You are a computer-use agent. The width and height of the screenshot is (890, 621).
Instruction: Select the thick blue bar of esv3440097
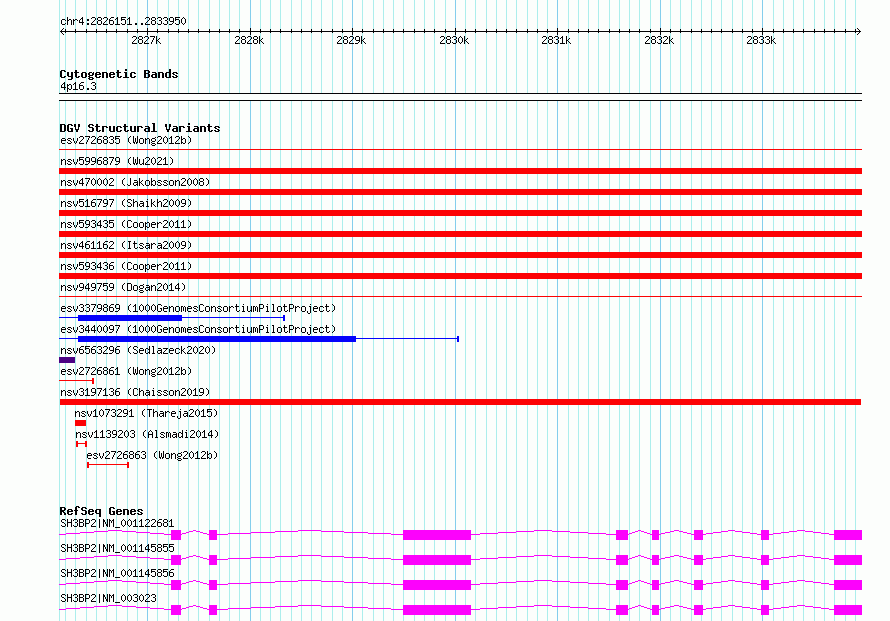coord(217,339)
